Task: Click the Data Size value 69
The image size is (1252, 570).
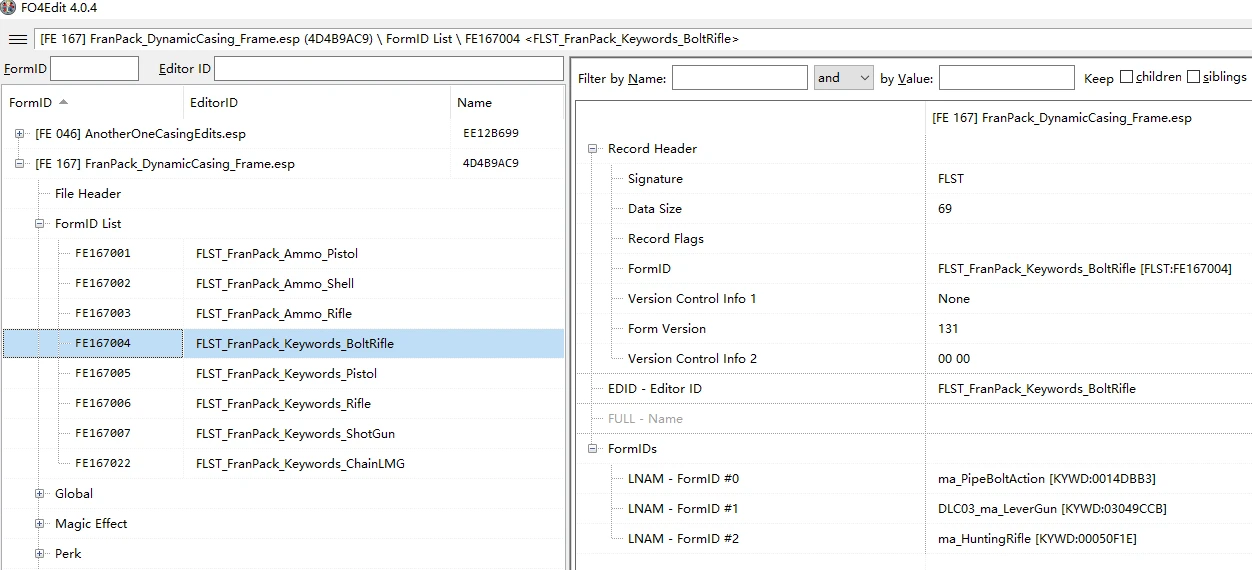Action: pos(945,208)
